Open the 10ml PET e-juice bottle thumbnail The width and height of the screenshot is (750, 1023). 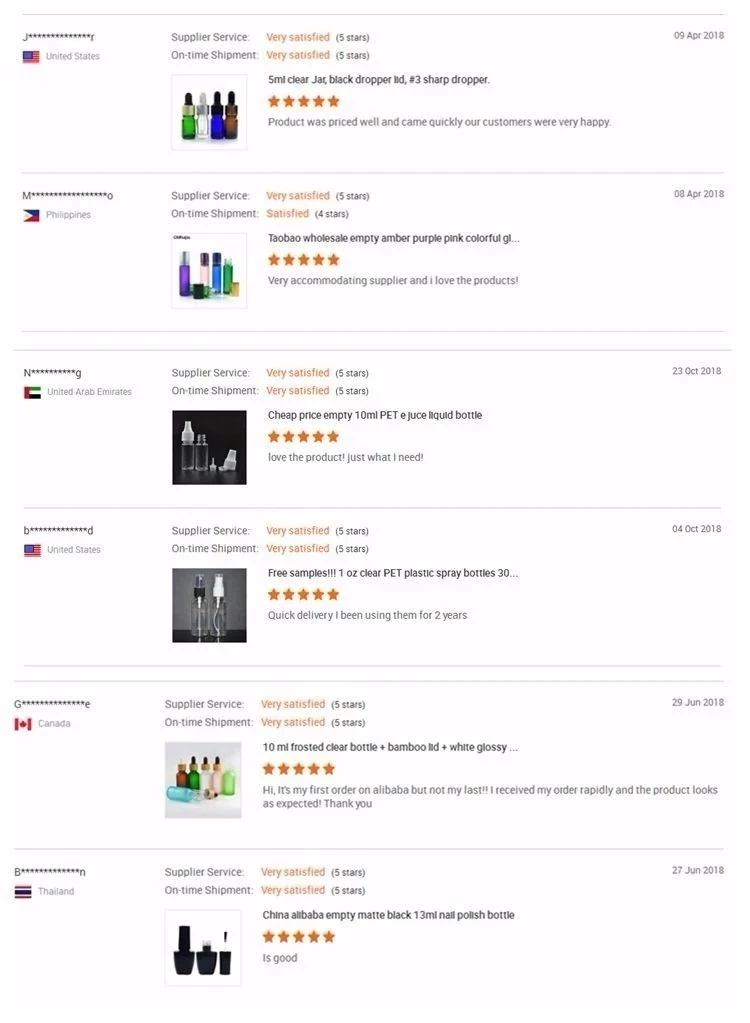209,447
